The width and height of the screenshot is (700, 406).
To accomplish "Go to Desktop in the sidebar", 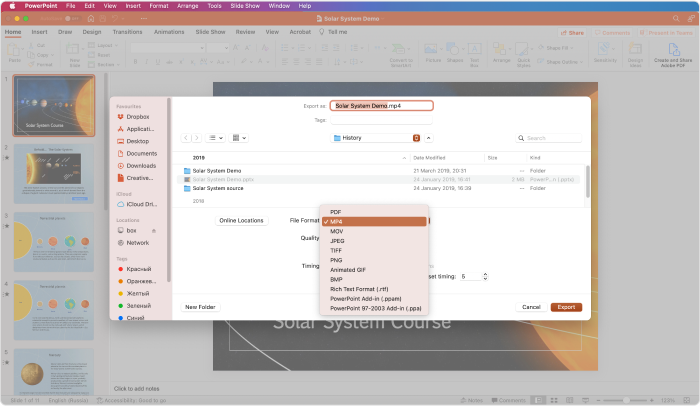I will click(133, 141).
